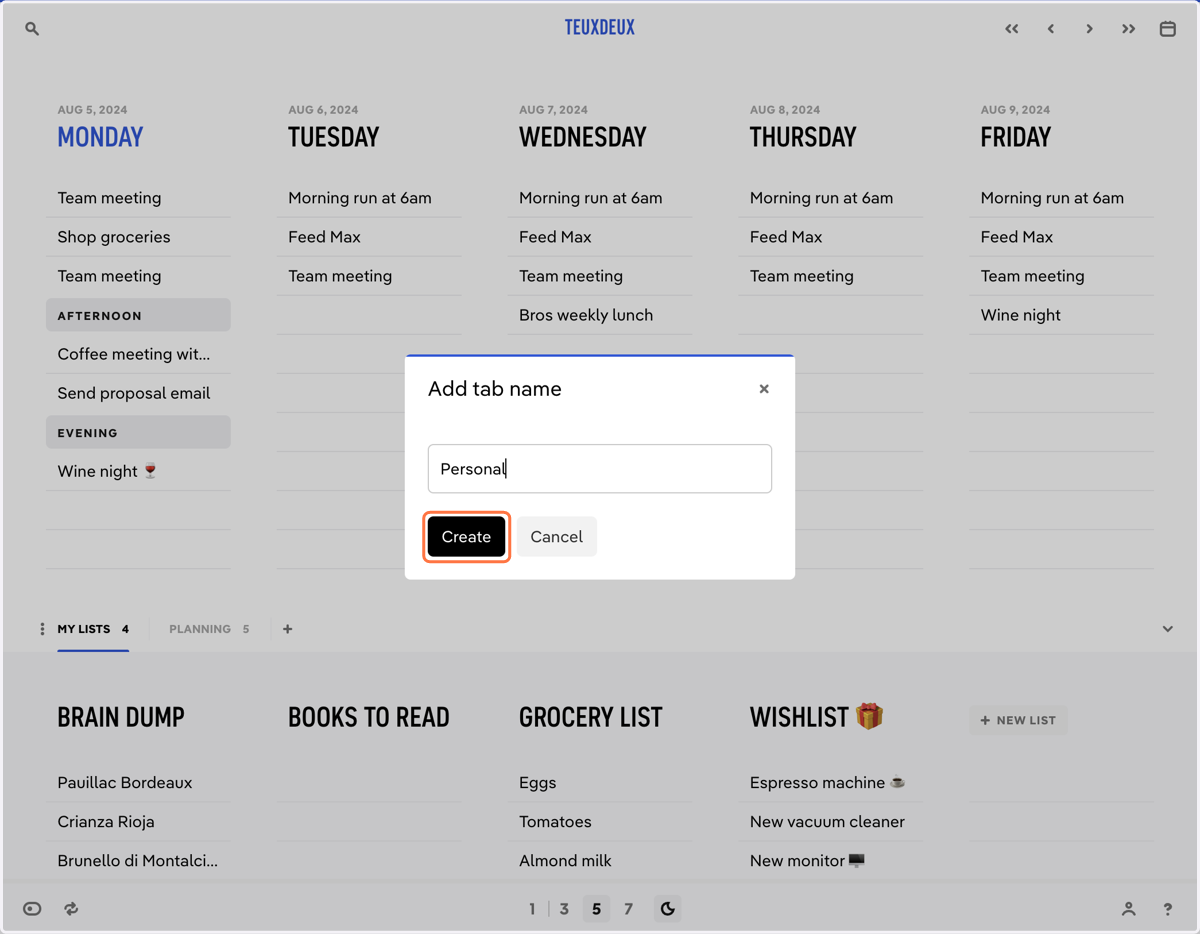
Task: Click the recurring sync arrows icon
Action: (x=71, y=909)
